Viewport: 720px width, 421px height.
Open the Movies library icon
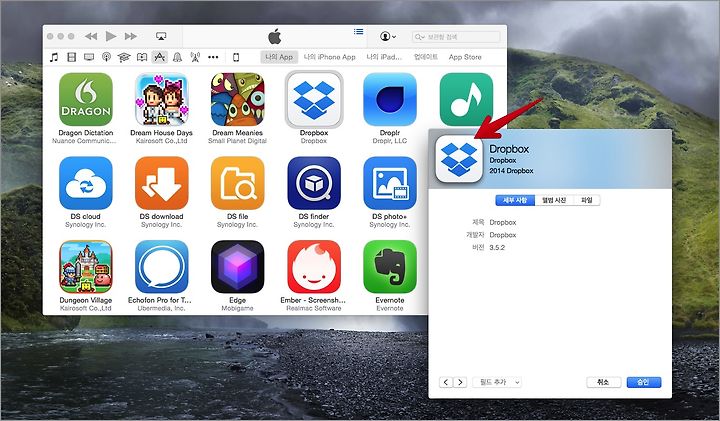coord(72,57)
